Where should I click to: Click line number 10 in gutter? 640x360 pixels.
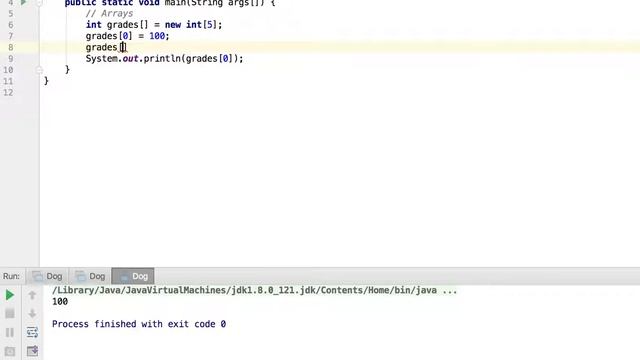(x=8, y=70)
